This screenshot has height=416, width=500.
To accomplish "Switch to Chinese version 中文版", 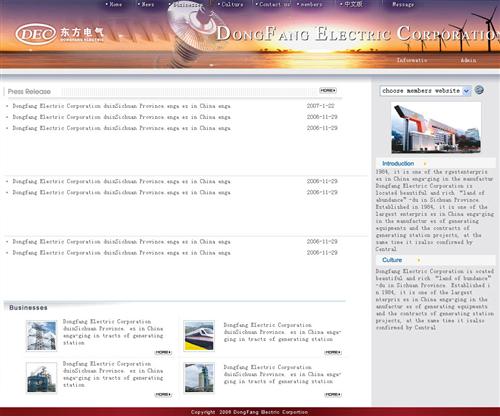I will (351, 4).
